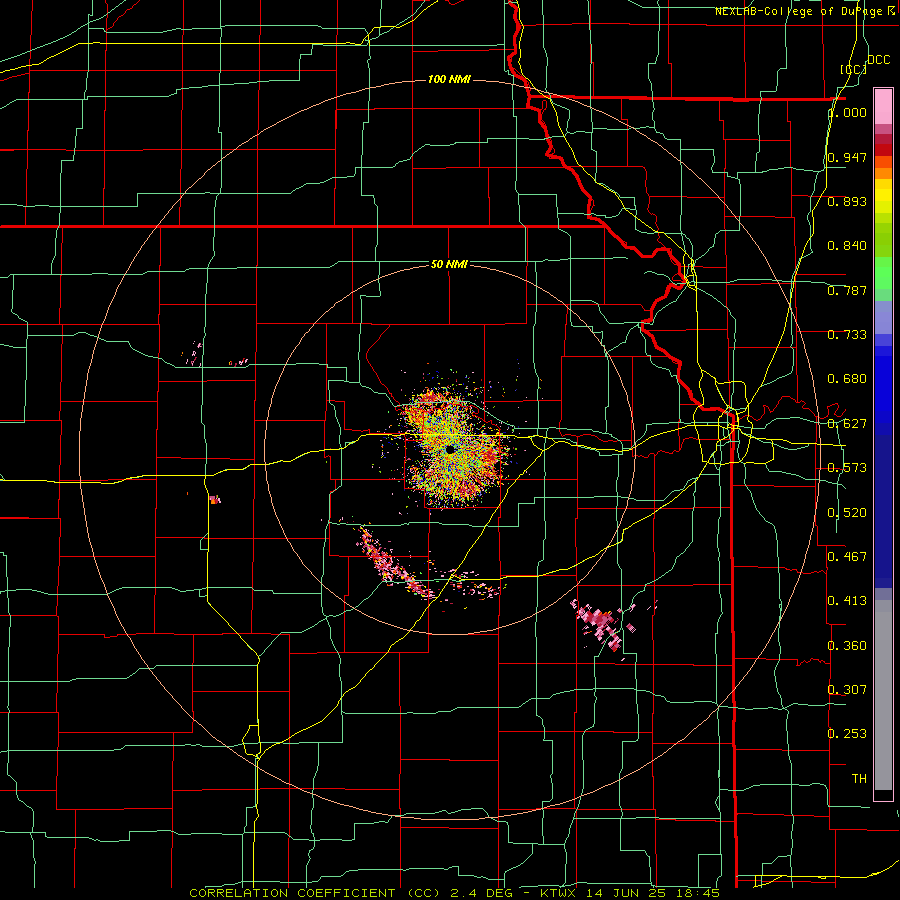Screen dimensions: 900x900
Task: Click the 0.573 value on the color scale
Action: pos(847,468)
